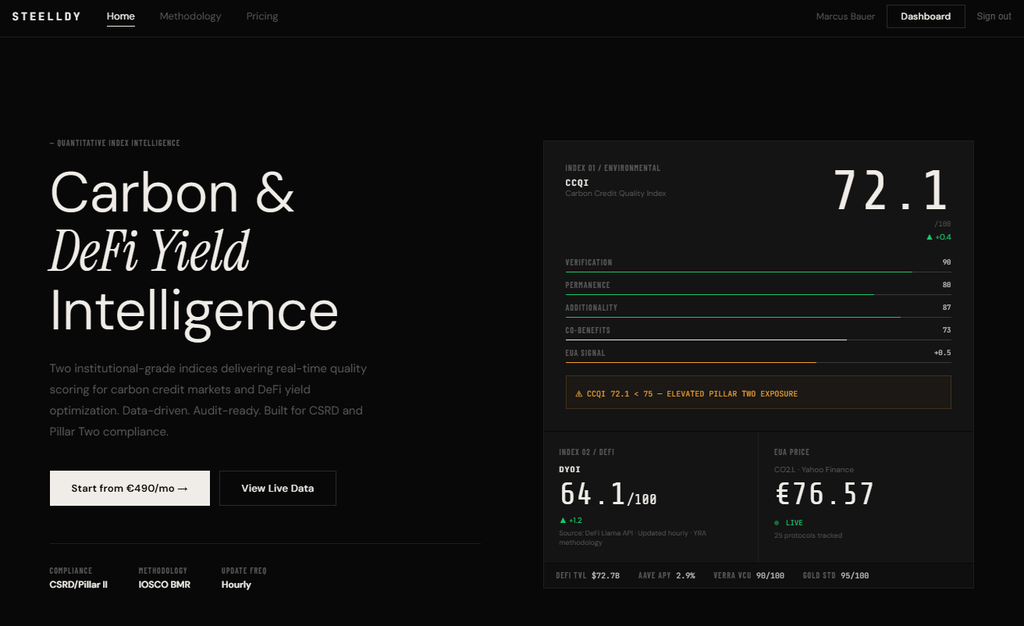The width and height of the screenshot is (1024, 626).
Task: Click the warning icon in CCQI alert
Action: 579,394
